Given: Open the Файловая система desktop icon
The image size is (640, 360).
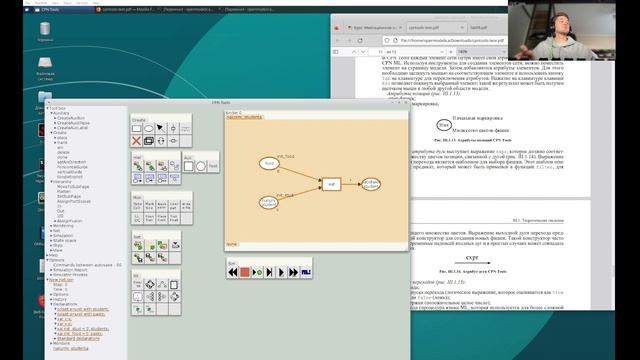Looking at the screenshot, I should (45, 68).
